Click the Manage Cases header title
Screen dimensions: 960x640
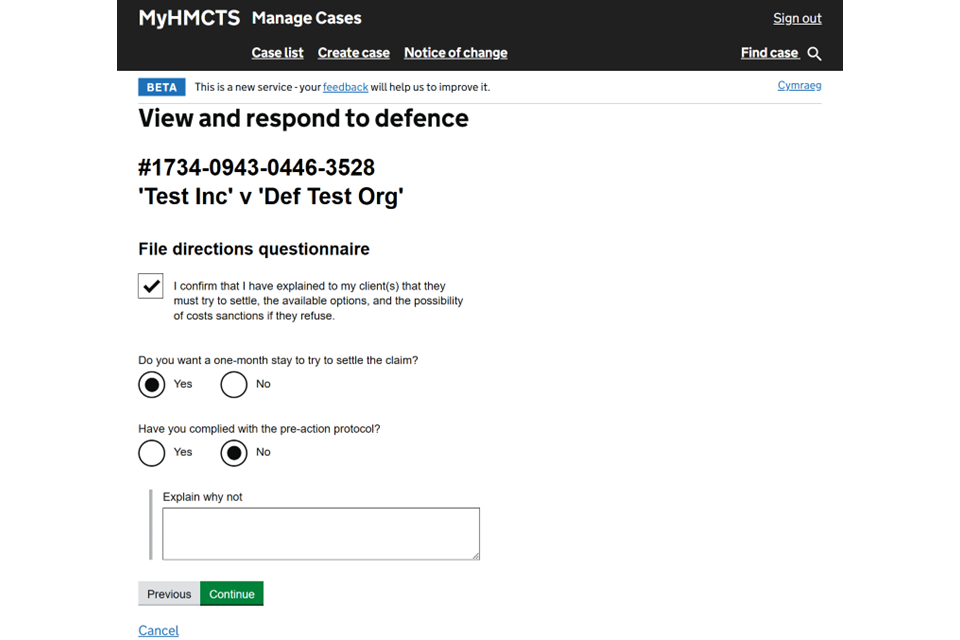[306, 18]
